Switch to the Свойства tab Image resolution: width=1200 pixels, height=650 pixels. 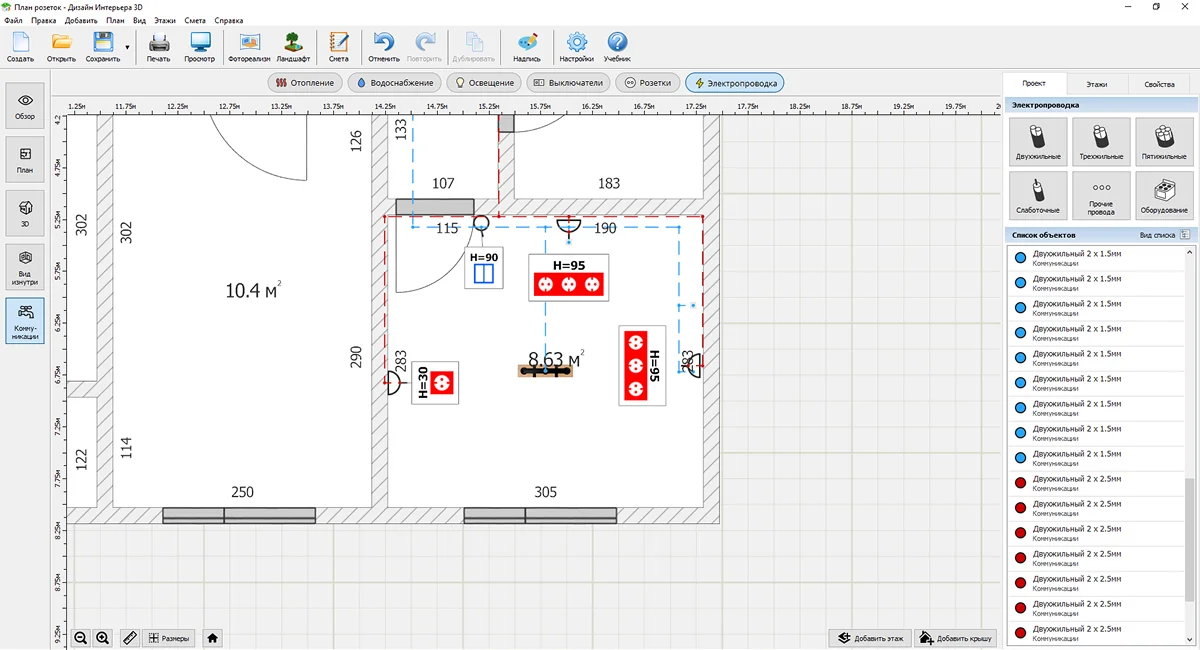pyautogui.click(x=1159, y=84)
